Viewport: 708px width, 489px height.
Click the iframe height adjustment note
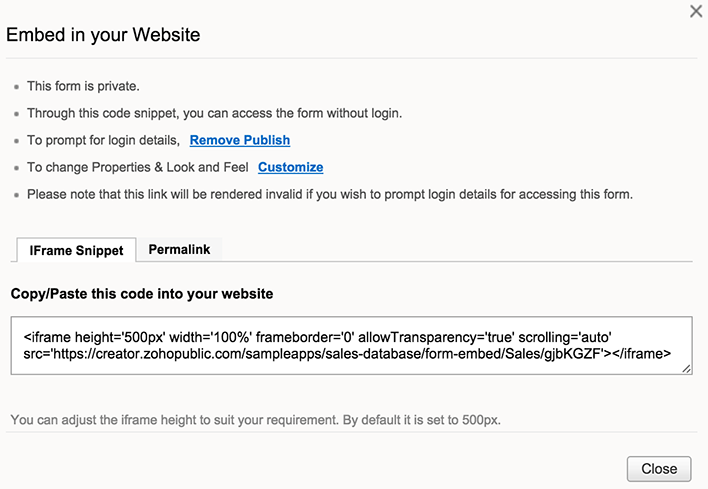[255, 418]
